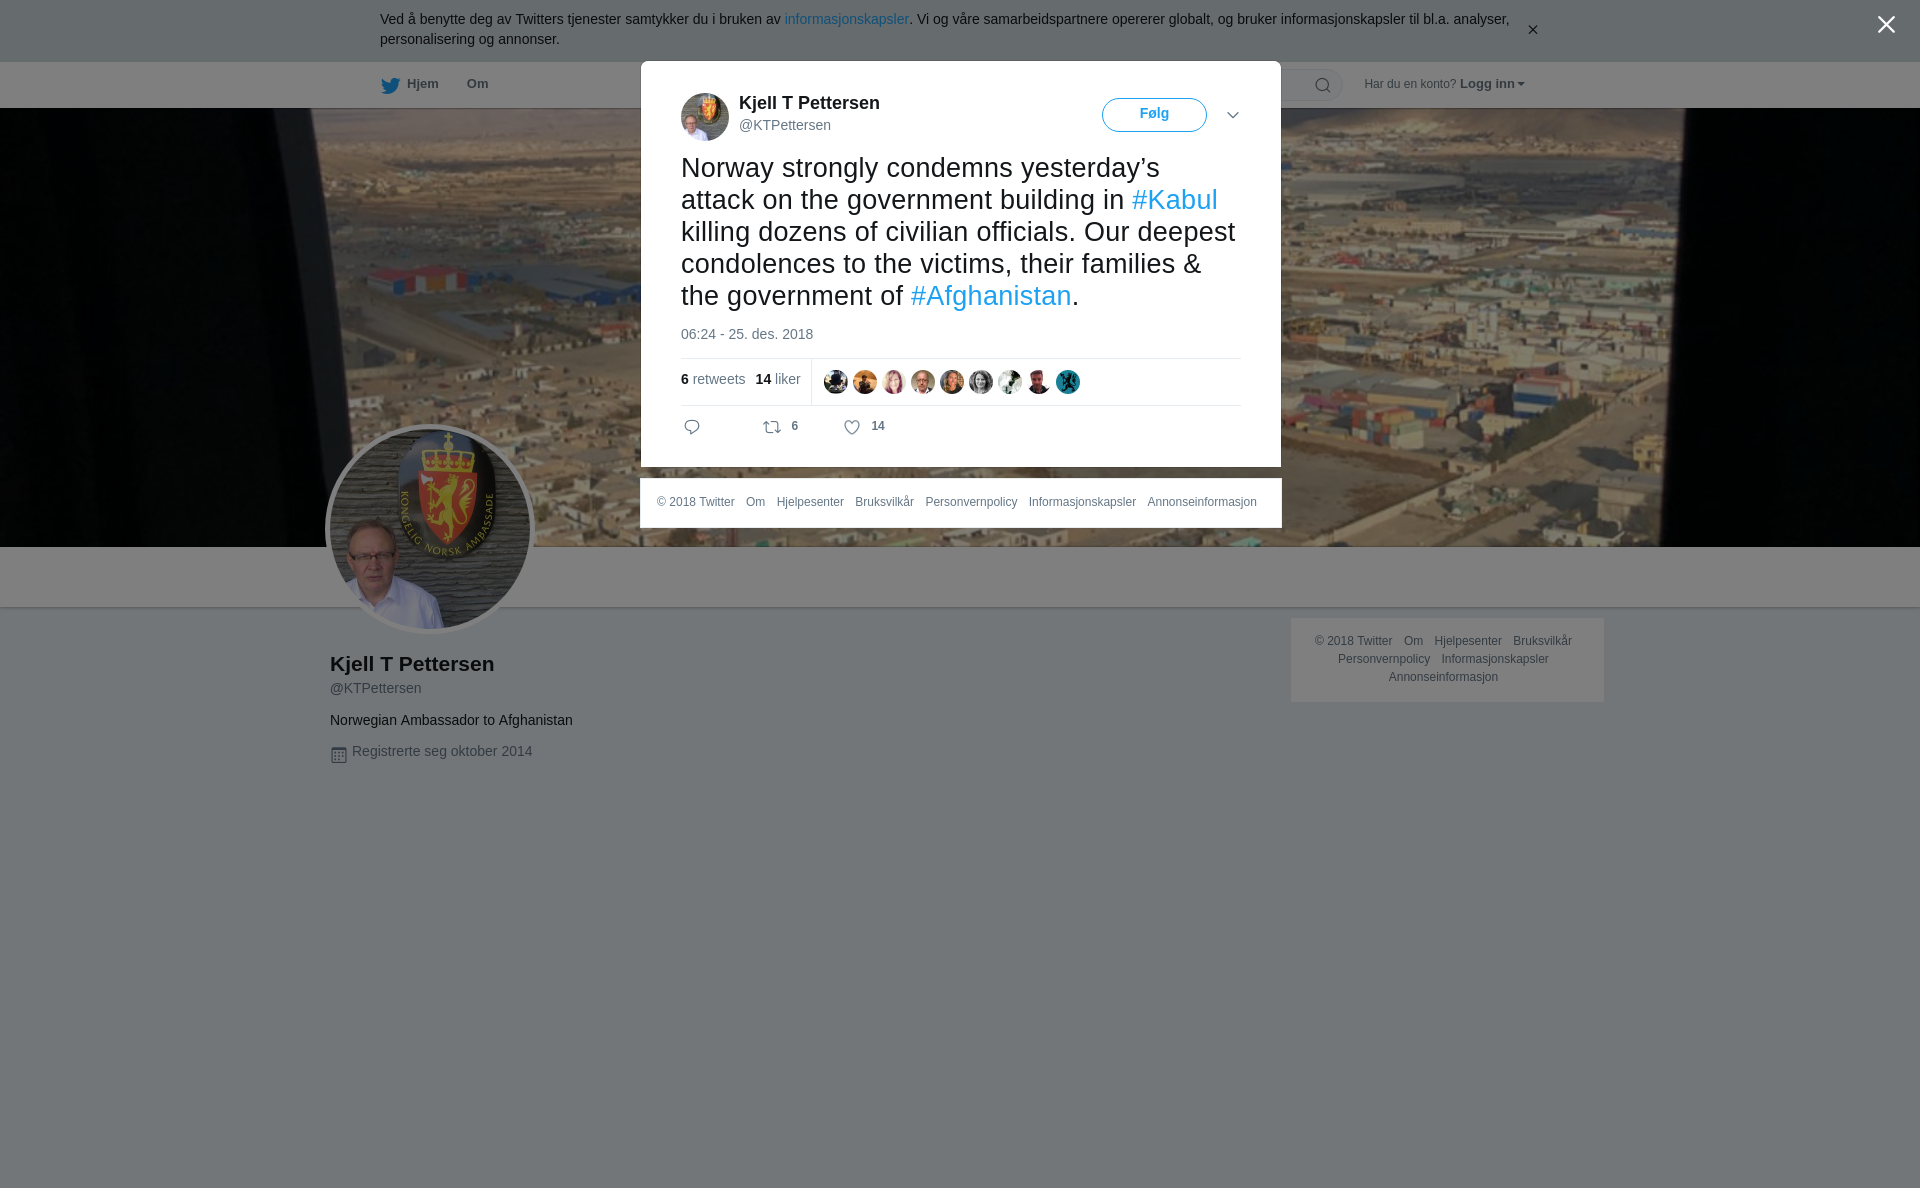
Task: Click the last teal liker avatar
Action: (x=1068, y=382)
